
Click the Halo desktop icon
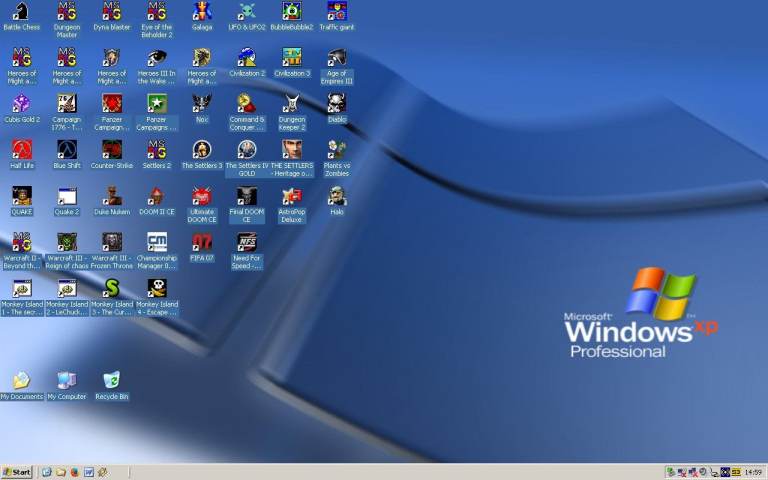pos(337,196)
